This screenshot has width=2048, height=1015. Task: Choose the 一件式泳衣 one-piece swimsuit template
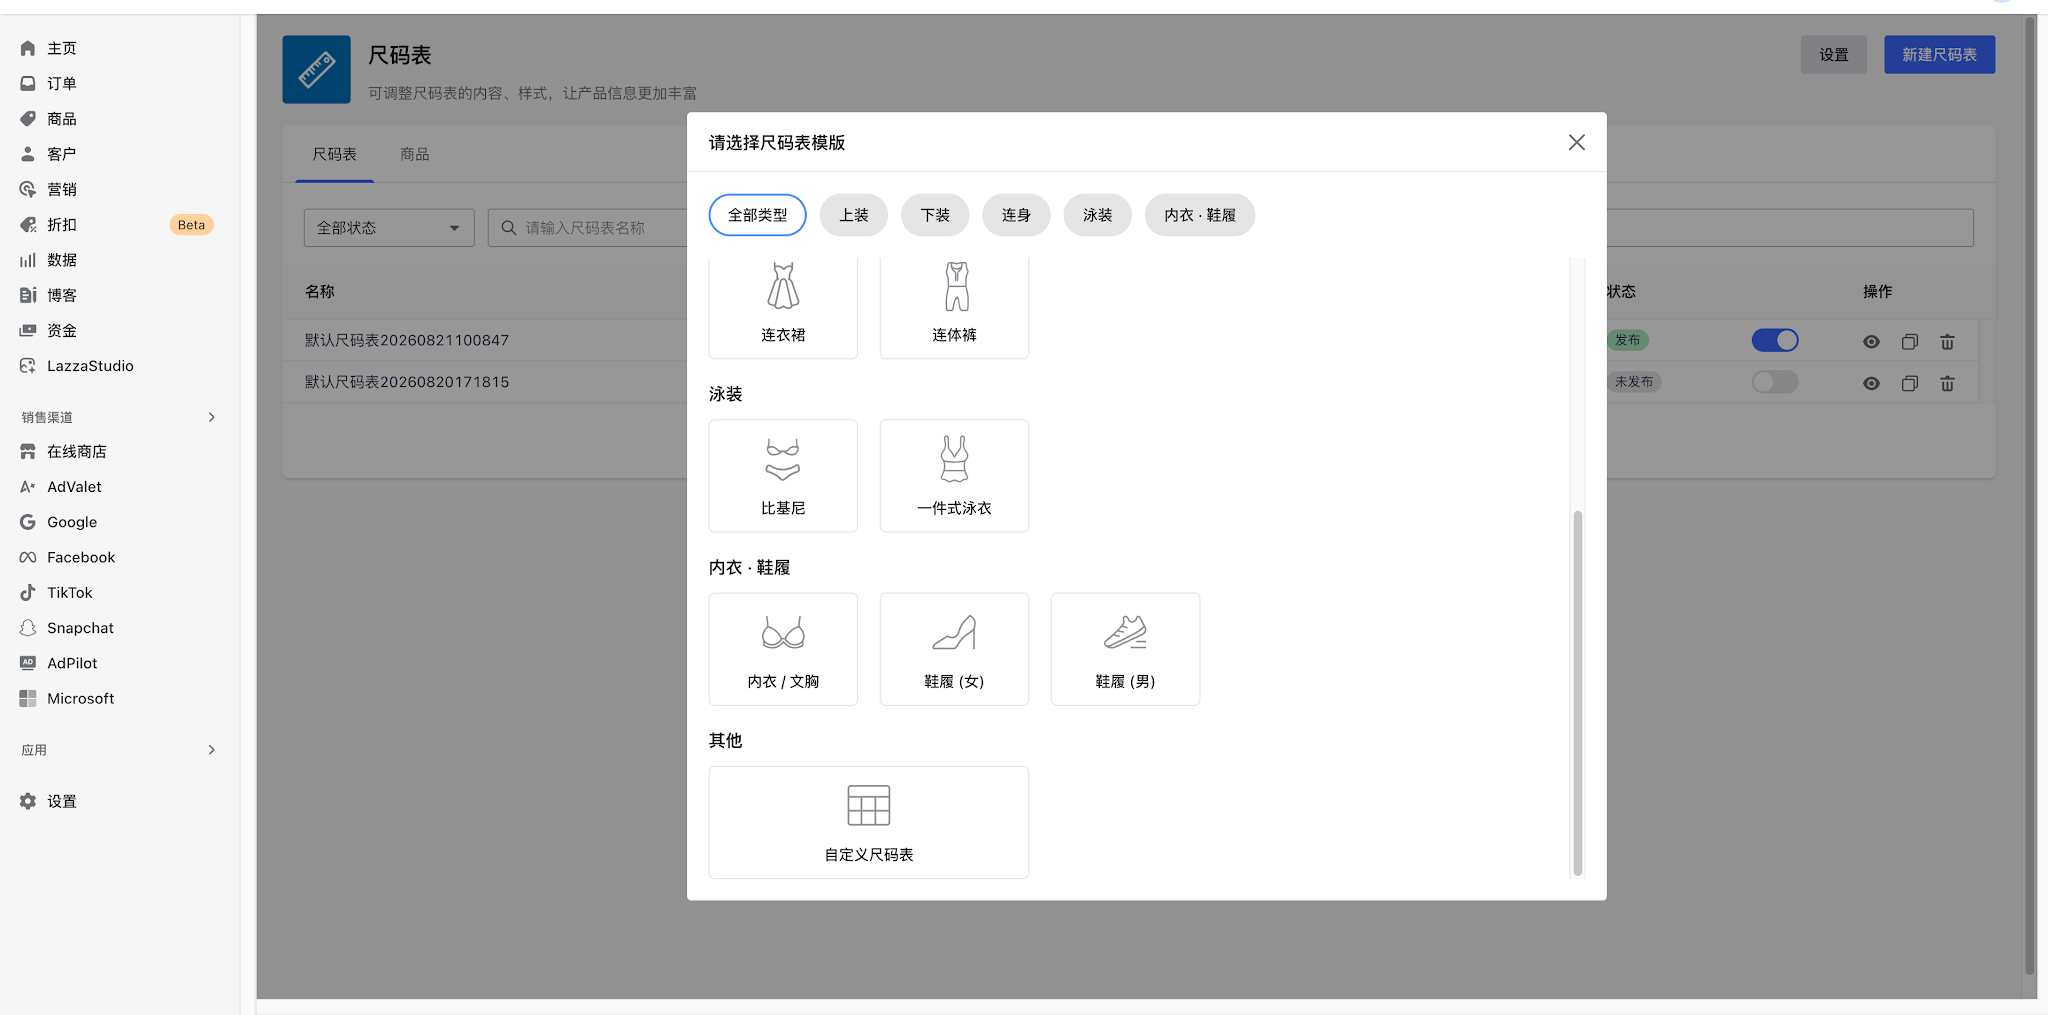(x=954, y=476)
